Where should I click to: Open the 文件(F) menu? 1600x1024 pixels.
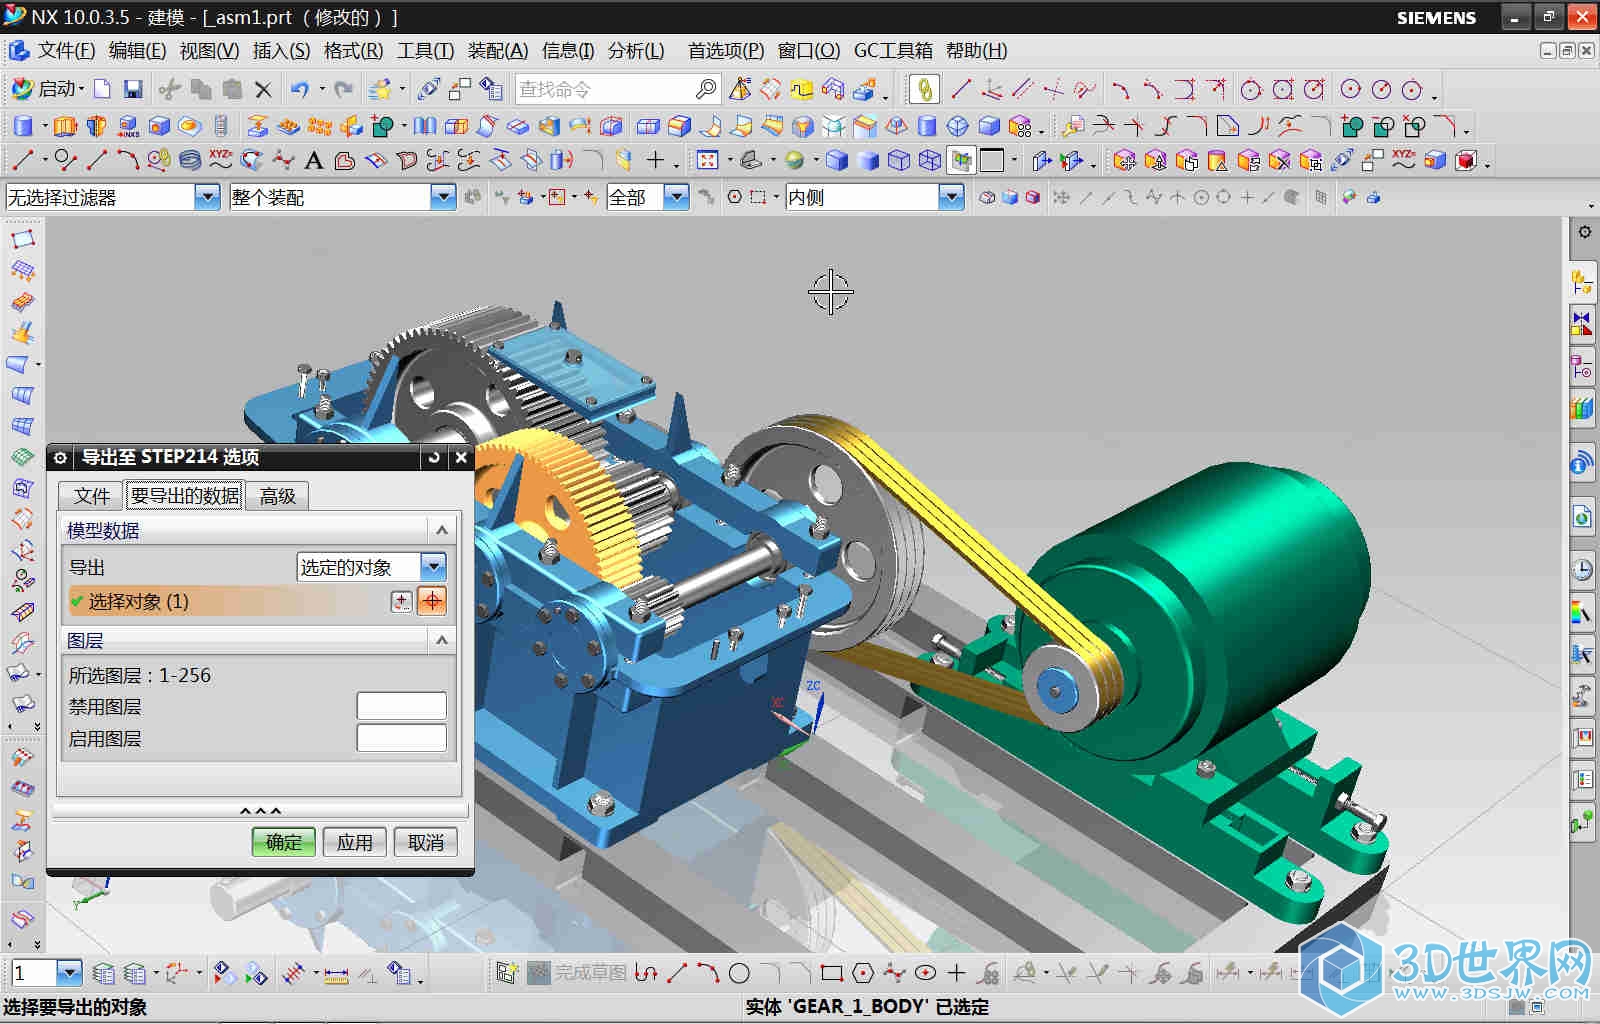[66, 50]
